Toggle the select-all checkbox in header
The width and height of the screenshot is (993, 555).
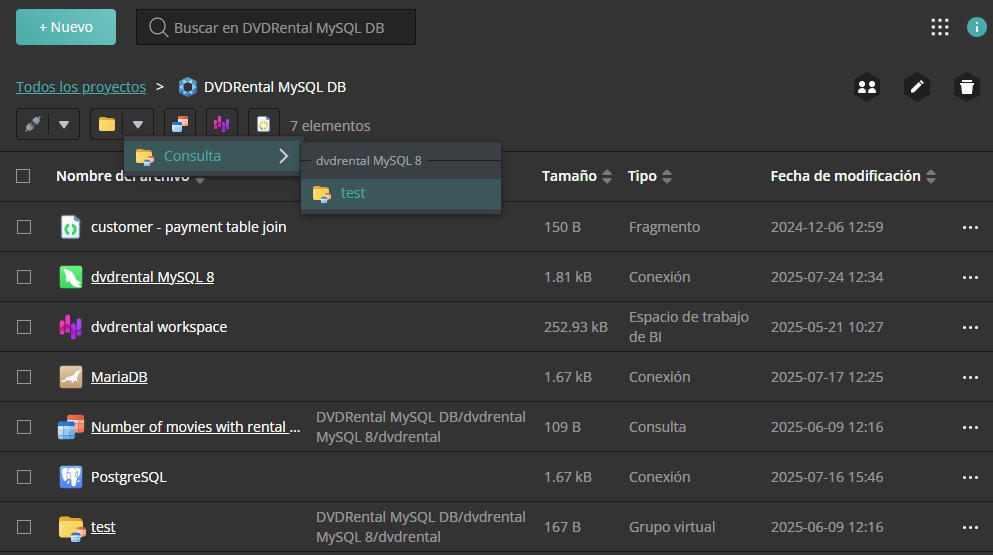pyautogui.click(x=24, y=176)
